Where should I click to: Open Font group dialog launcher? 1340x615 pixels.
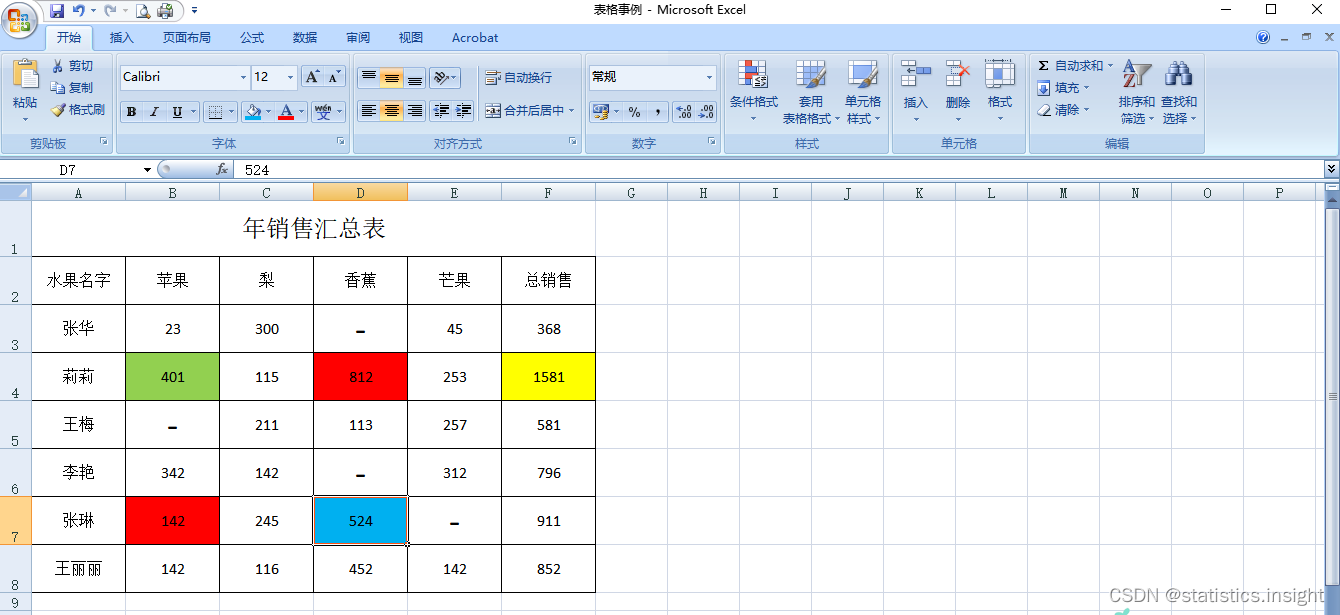pyautogui.click(x=341, y=143)
